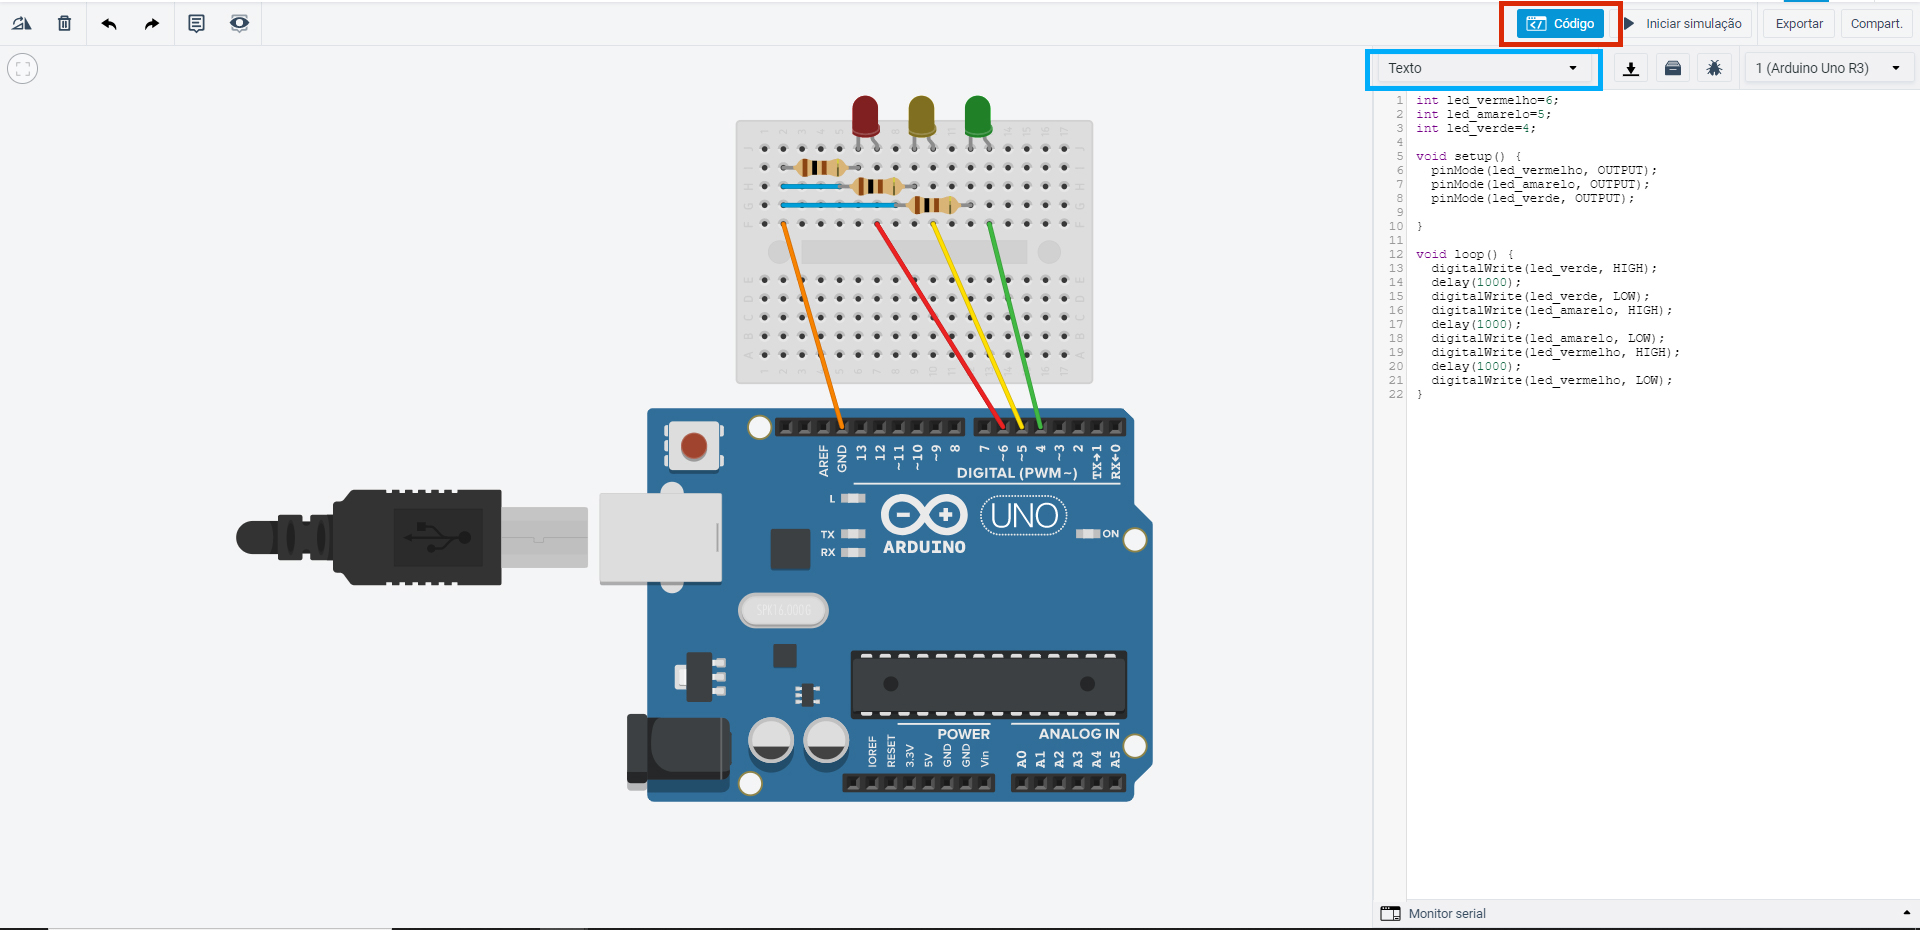Select the red LED on breadboard

click(x=865, y=116)
